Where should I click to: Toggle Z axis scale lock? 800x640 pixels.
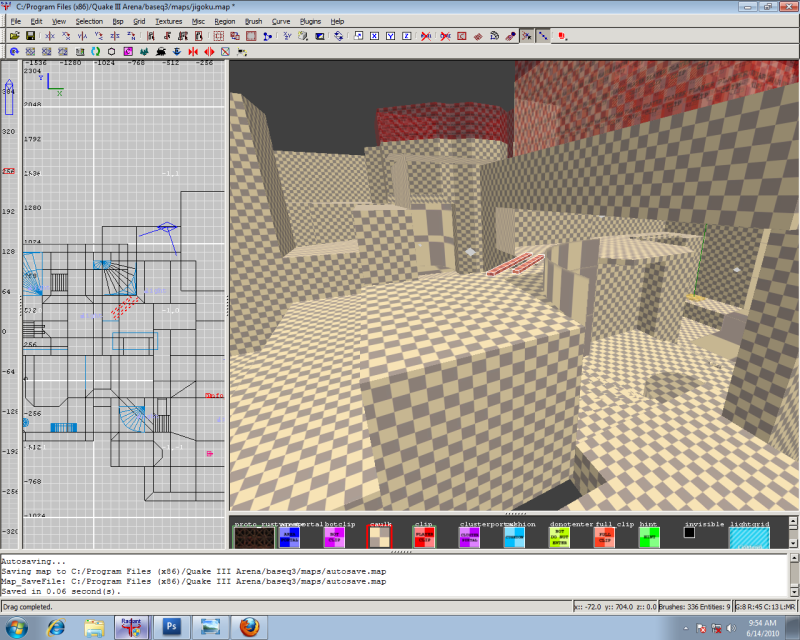[x=407, y=36]
